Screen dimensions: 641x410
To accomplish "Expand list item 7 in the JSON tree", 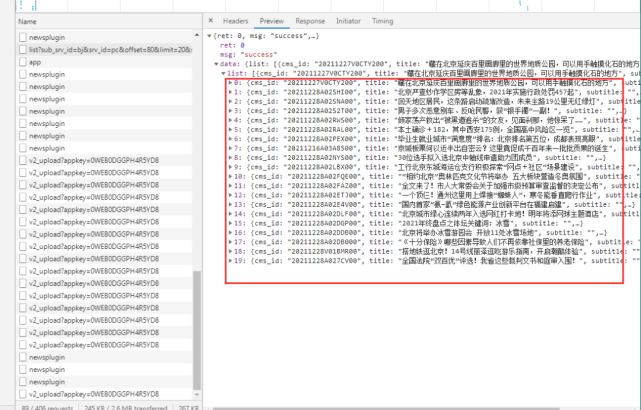I will point(231,148).
